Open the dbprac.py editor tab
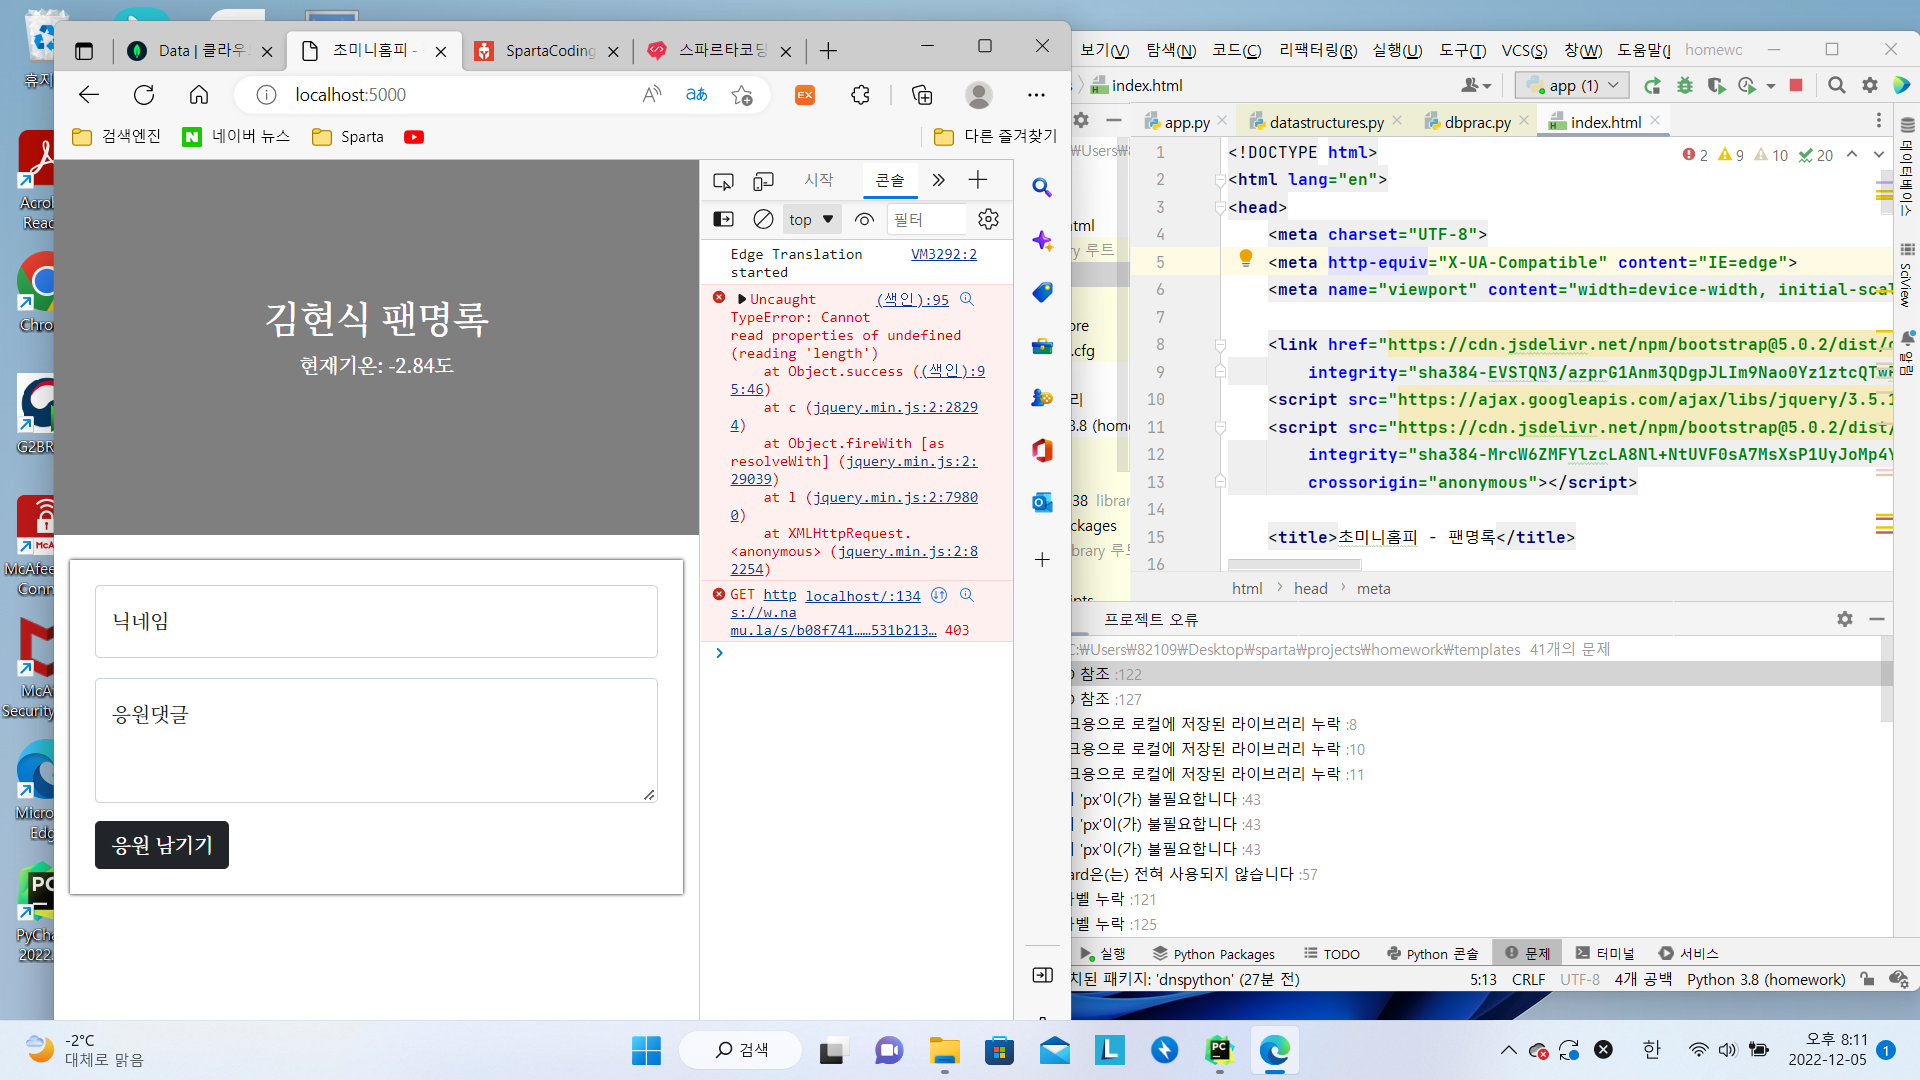The image size is (1920, 1080). [x=1477, y=122]
